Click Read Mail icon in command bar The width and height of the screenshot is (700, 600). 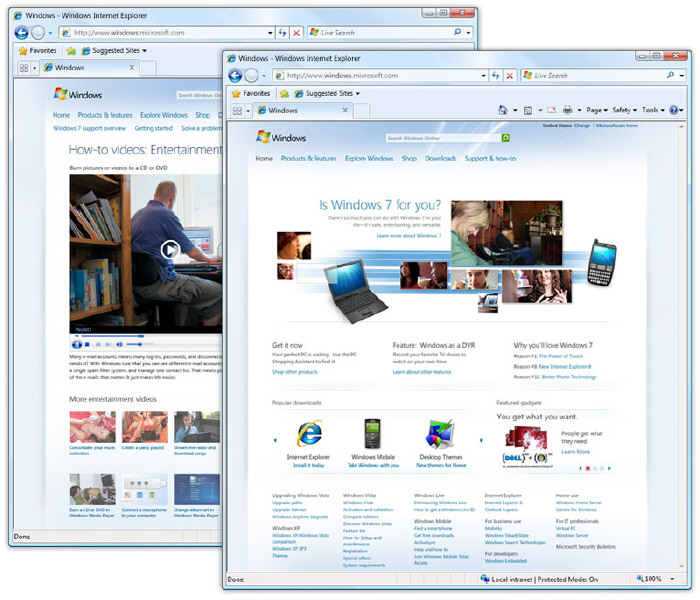tap(551, 110)
